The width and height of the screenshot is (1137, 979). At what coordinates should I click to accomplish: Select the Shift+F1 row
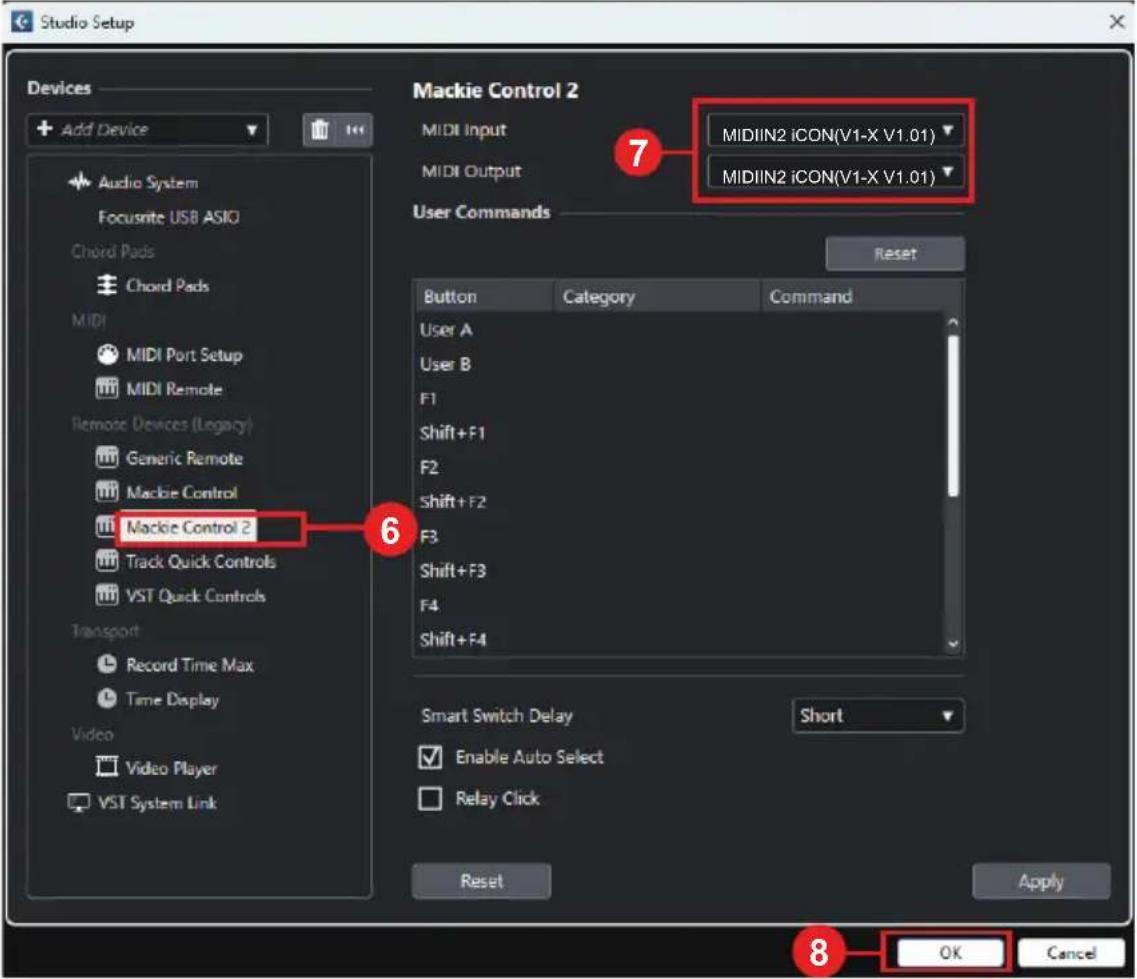click(x=680, y=433)
